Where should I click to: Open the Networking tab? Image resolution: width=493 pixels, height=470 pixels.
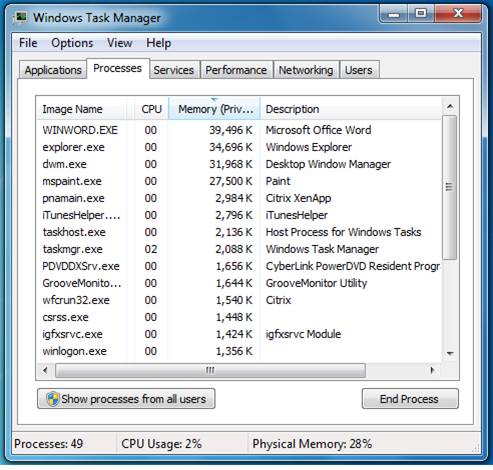pos(306,70)
